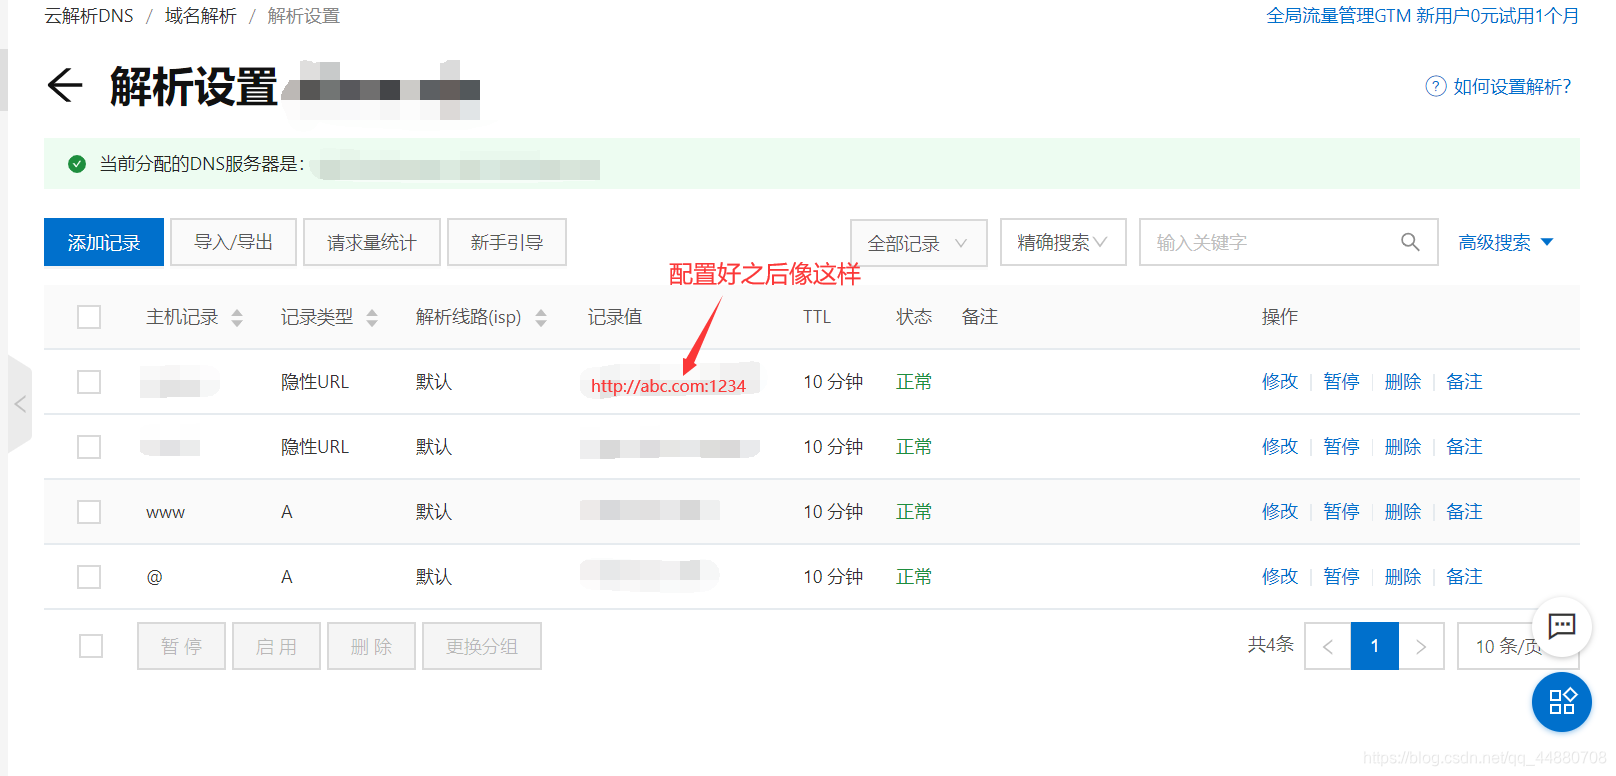Open the 全局流量管理GTM promotion link
The height and width of the screenshot is (776, 1616).
click(x=1423, y=16)
